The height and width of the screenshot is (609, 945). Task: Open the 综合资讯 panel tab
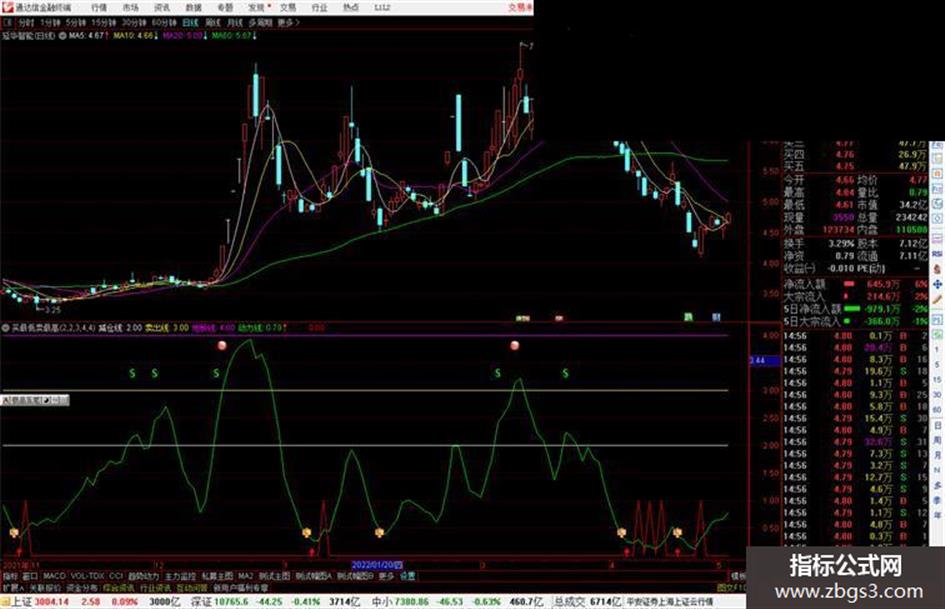(x=119, y=587)
